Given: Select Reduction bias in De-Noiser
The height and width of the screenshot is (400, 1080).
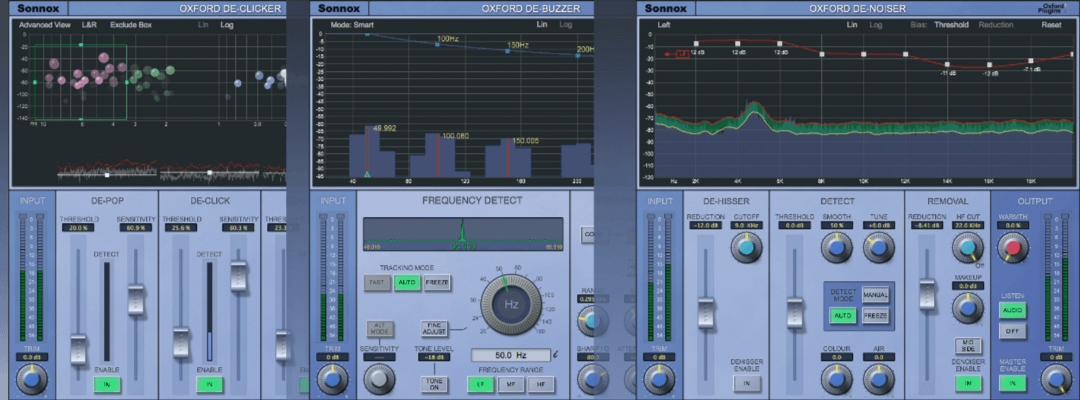Looking at the screenshot, I should (996, 25).
